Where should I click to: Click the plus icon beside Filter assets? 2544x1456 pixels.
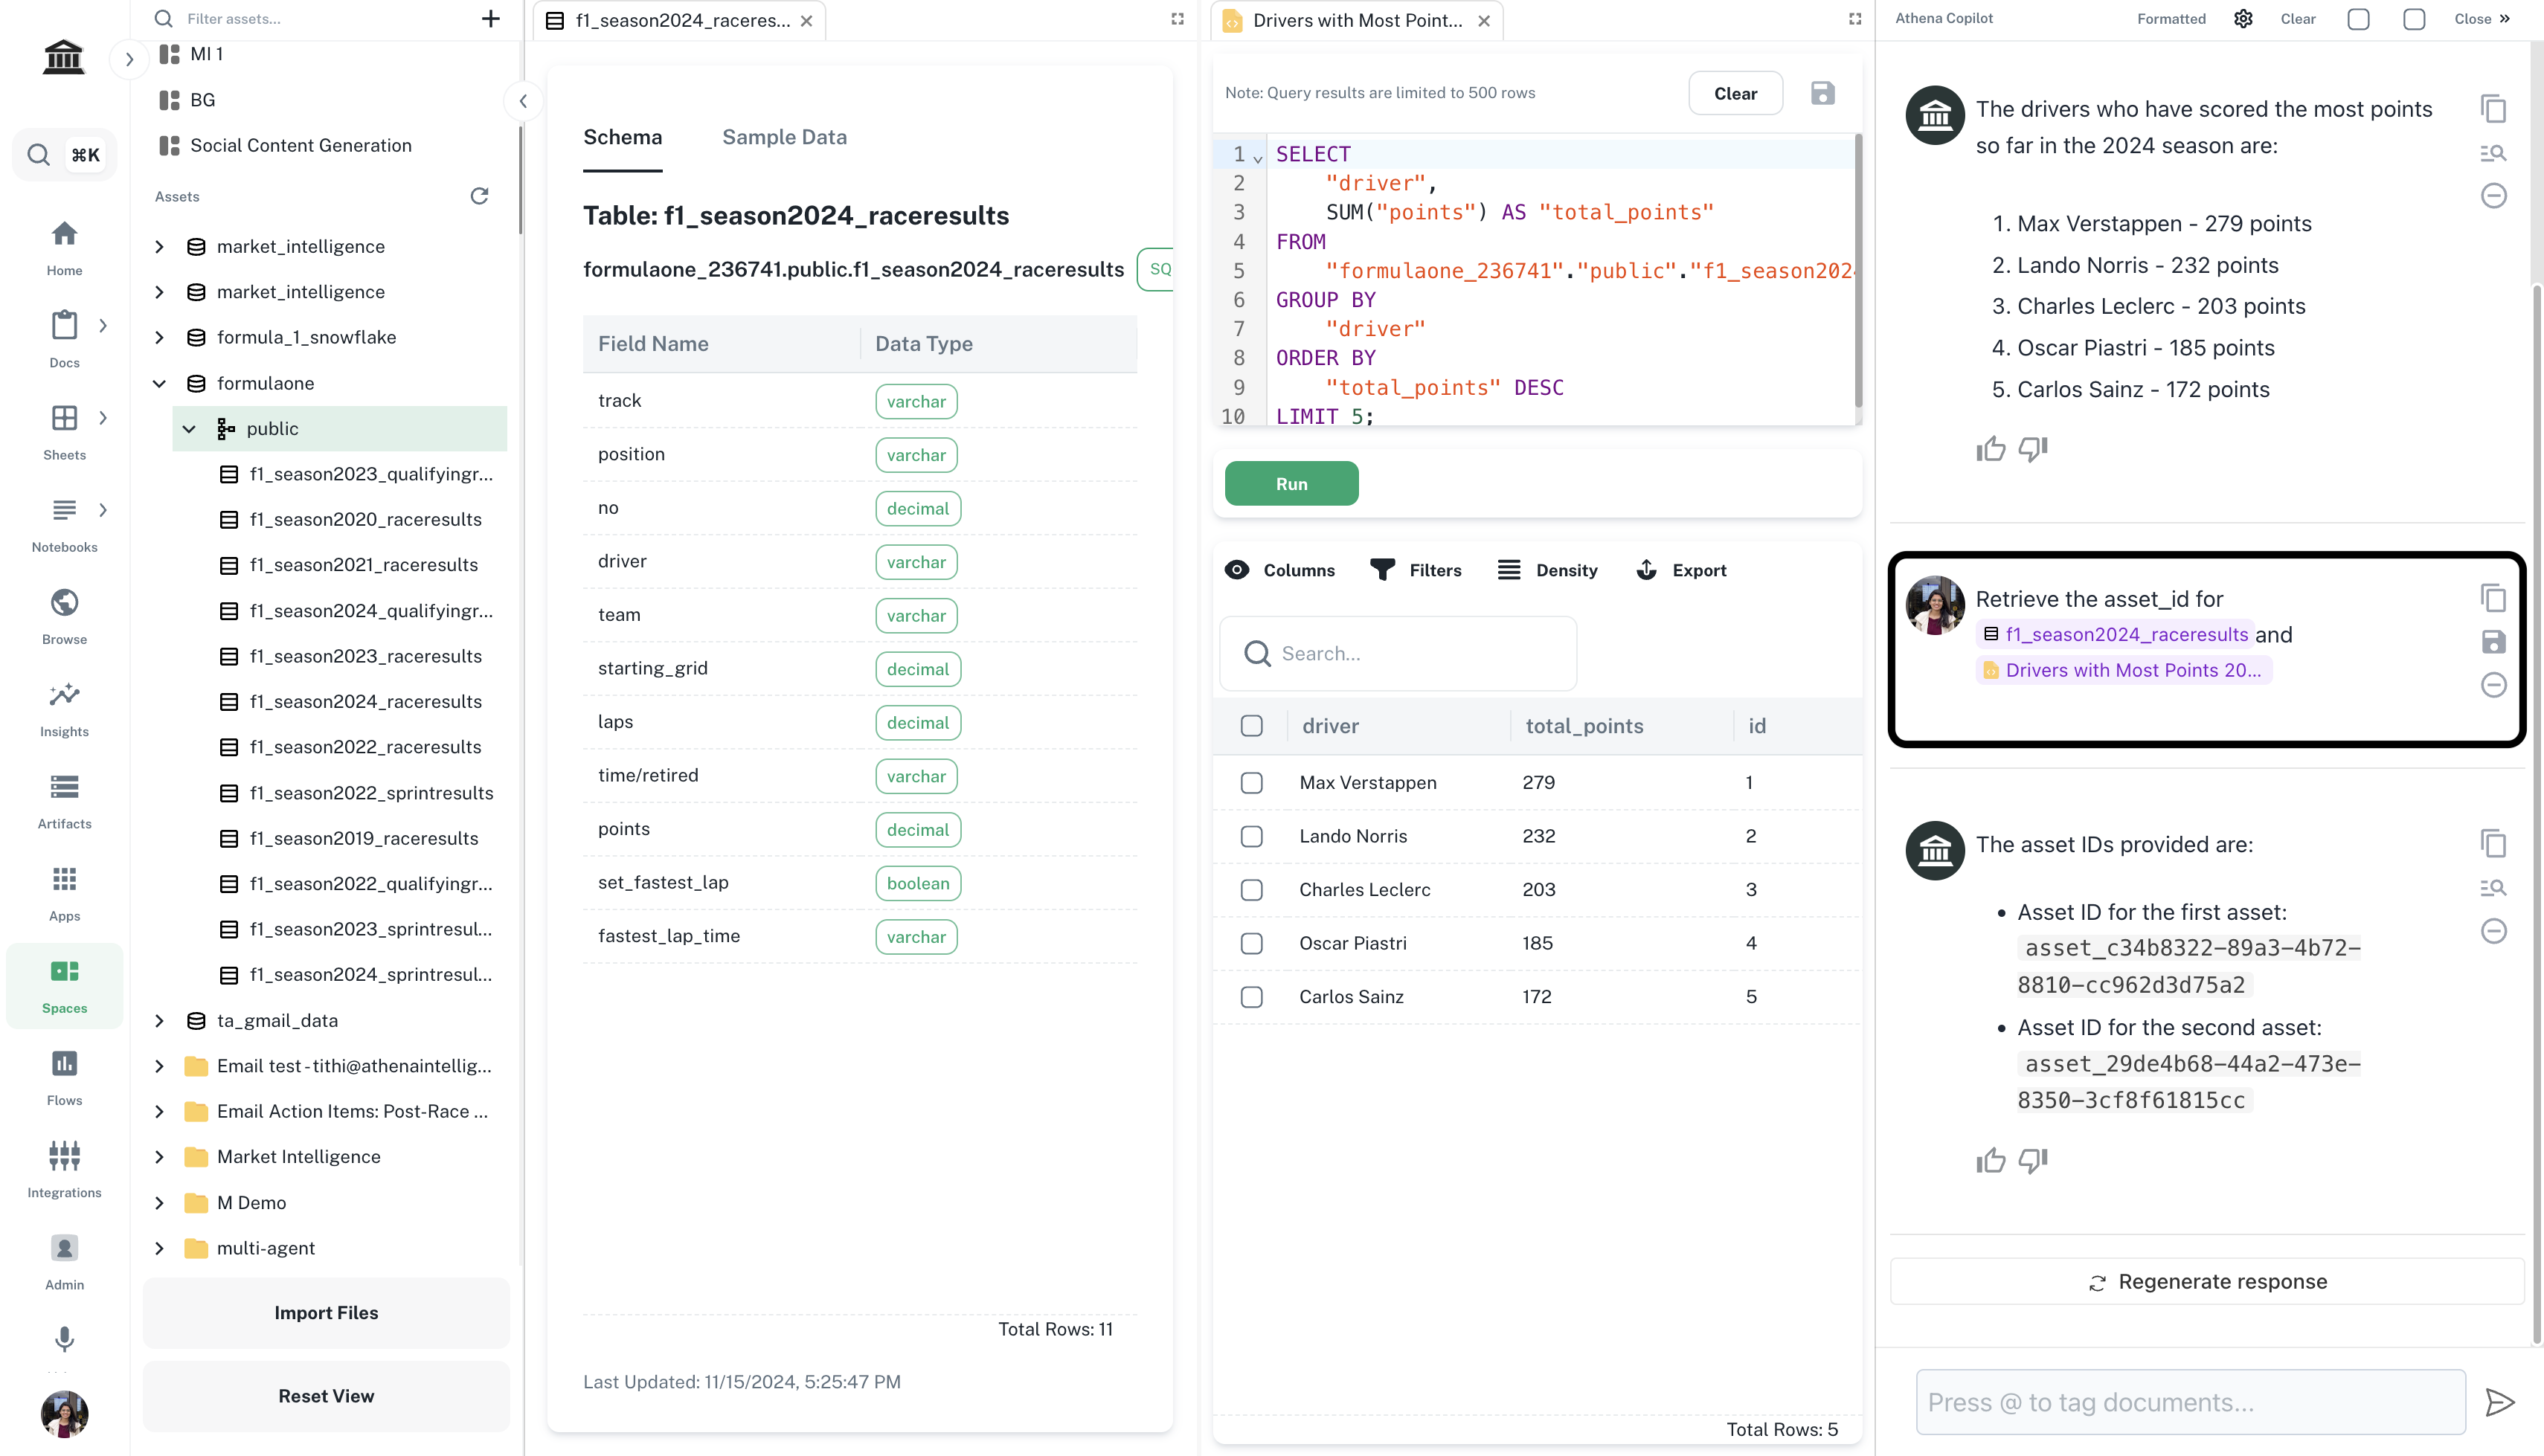[x=490, y=18]
